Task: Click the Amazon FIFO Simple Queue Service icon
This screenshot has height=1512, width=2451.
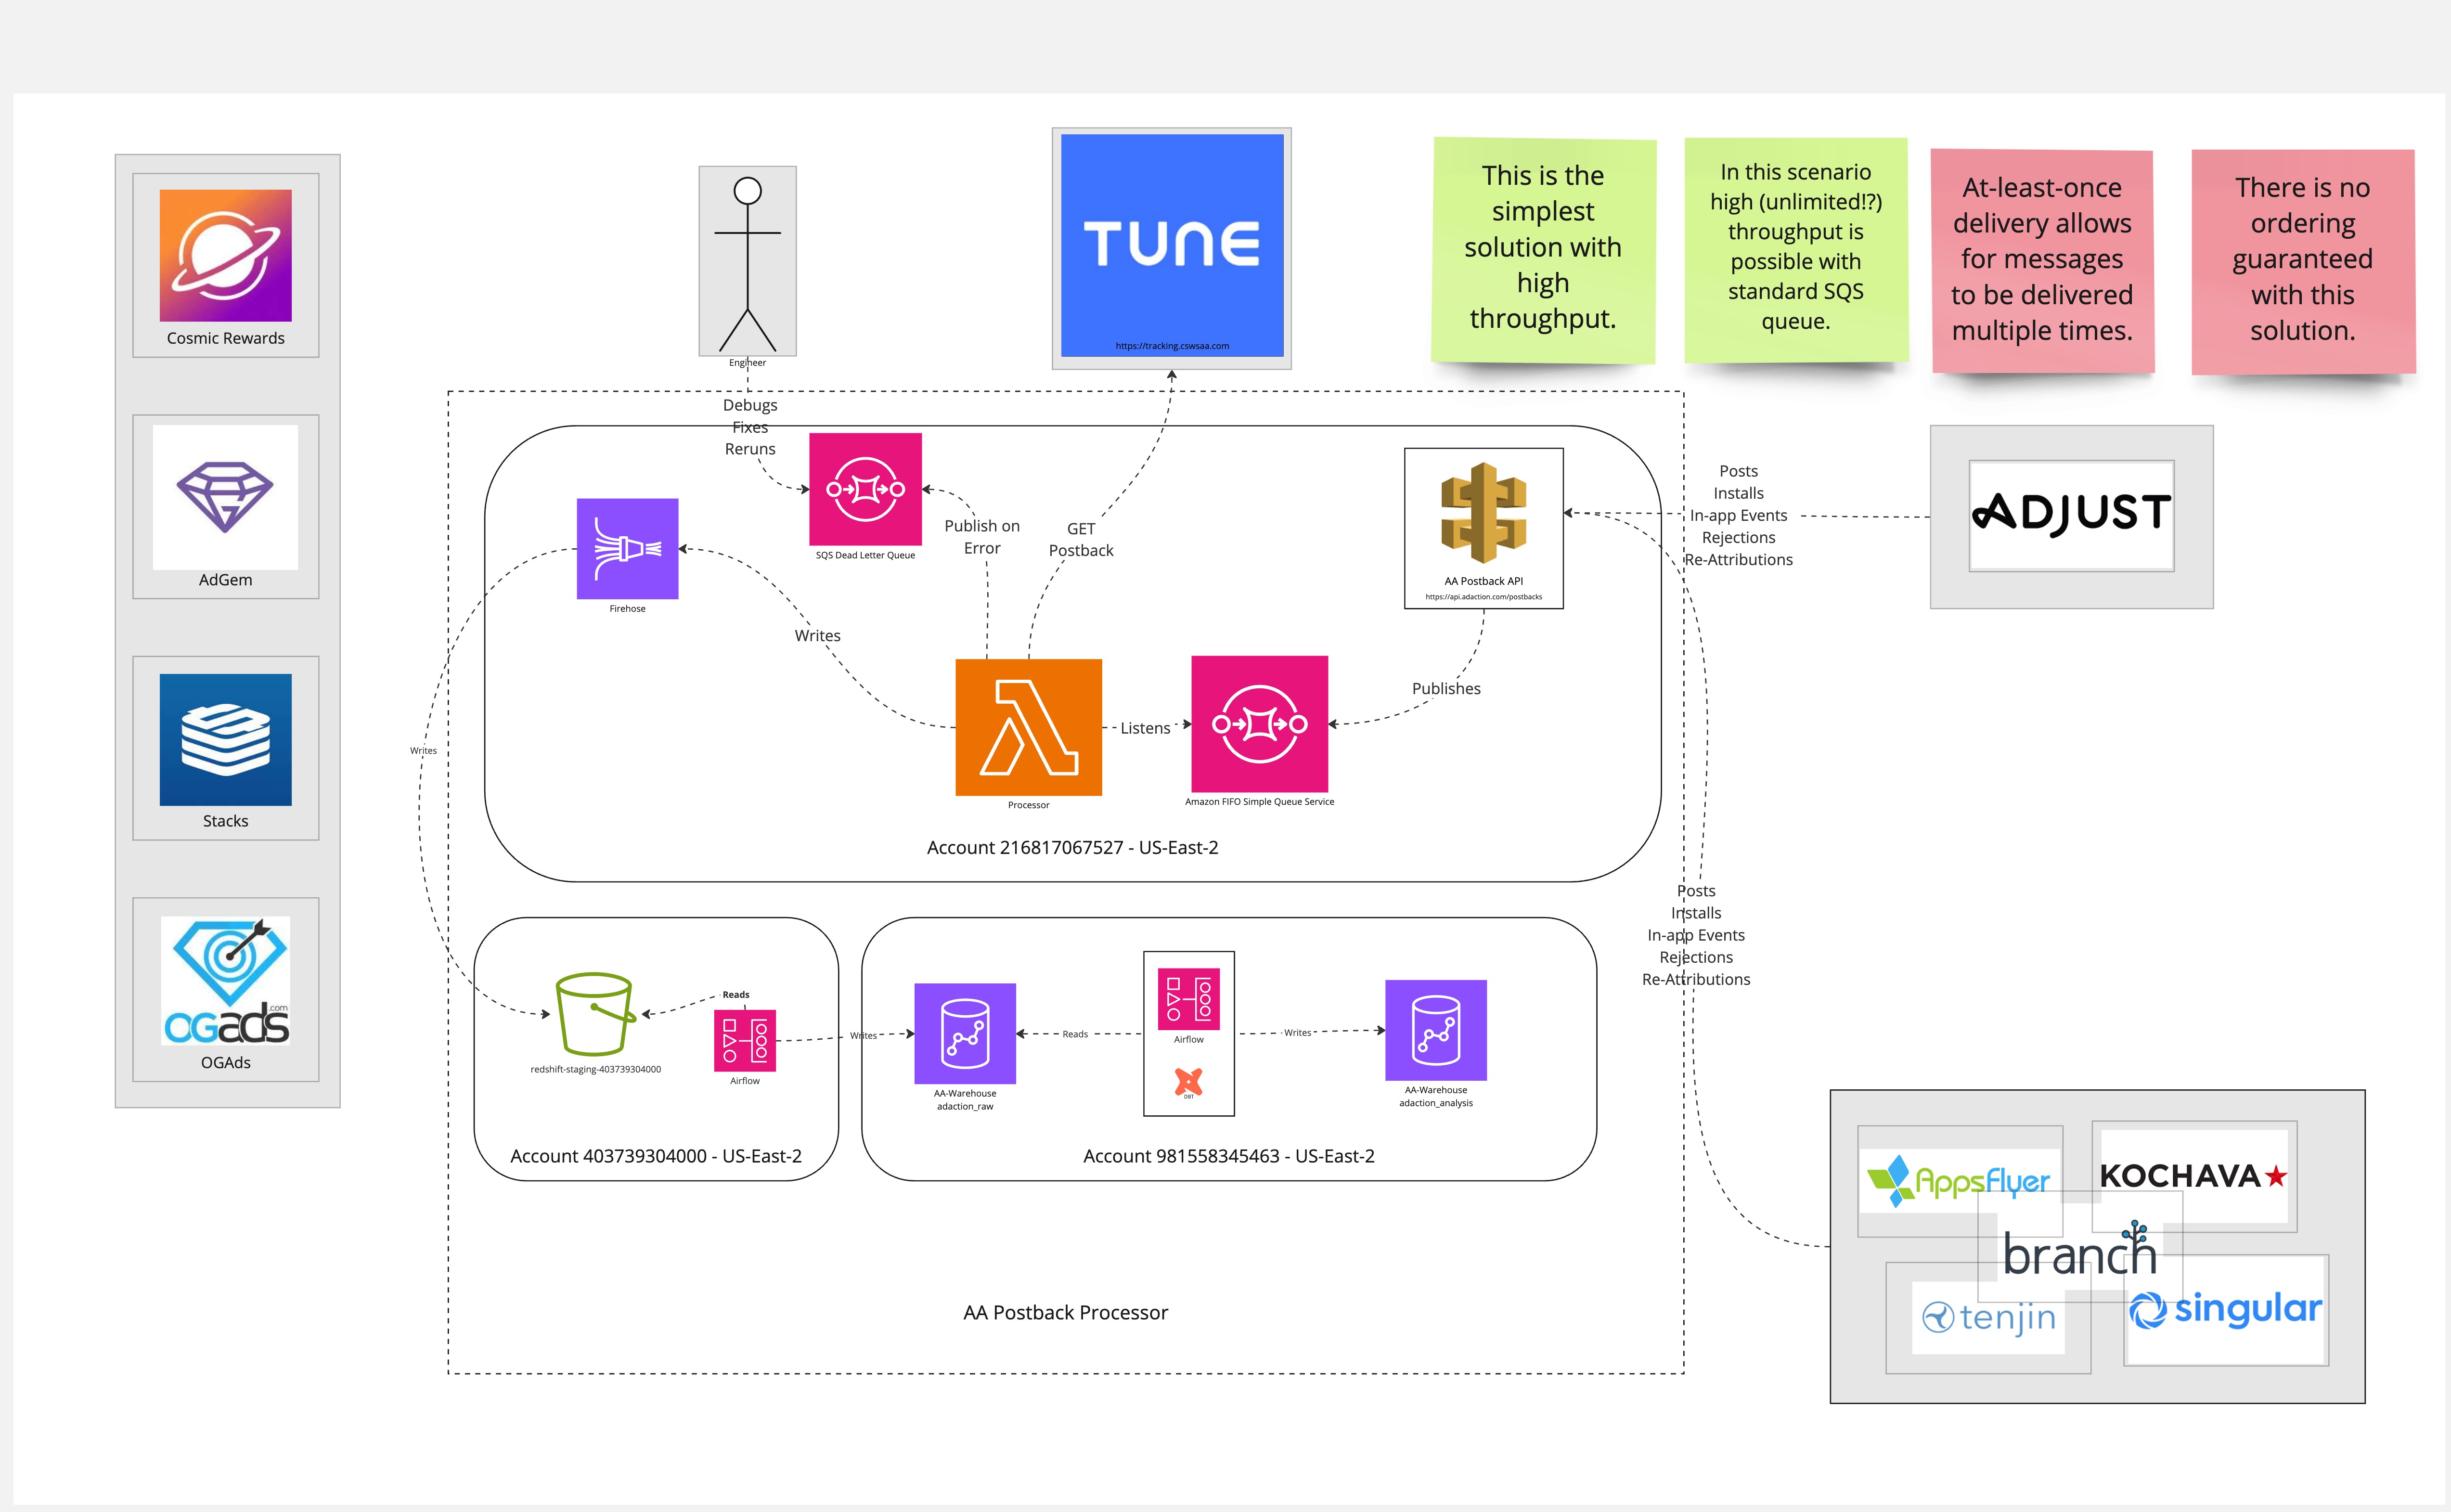Action: (1259, 723)
